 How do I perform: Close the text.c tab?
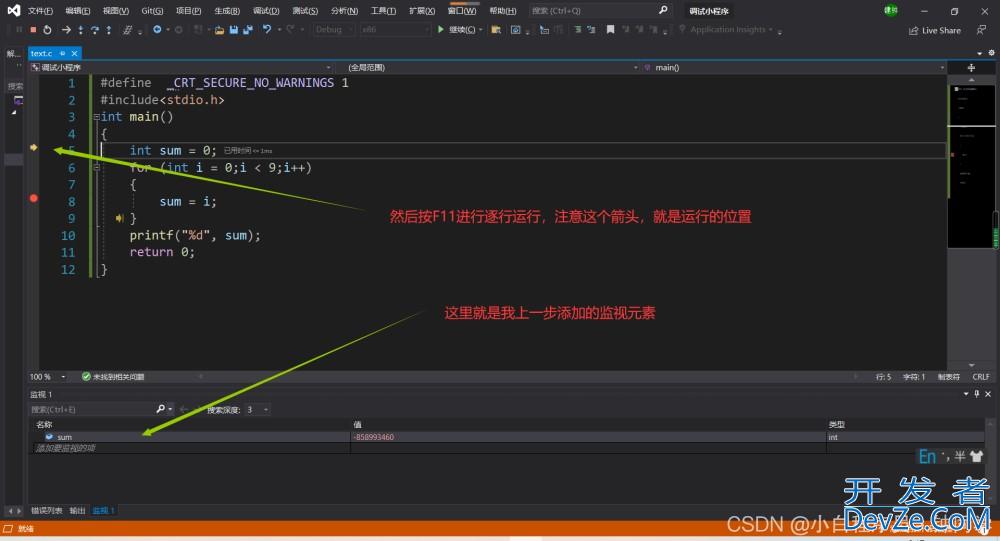(74, 54)
